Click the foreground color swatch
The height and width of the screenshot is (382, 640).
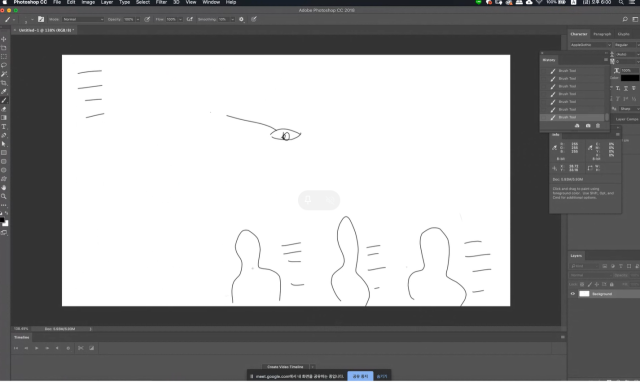tap(2, 220)
